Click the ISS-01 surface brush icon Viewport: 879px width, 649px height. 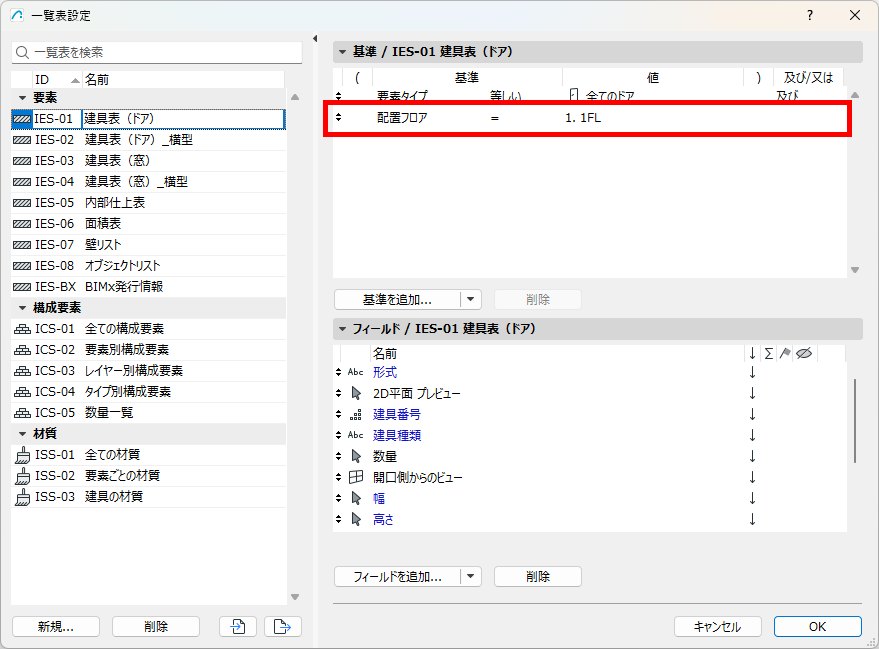(22, 455)
